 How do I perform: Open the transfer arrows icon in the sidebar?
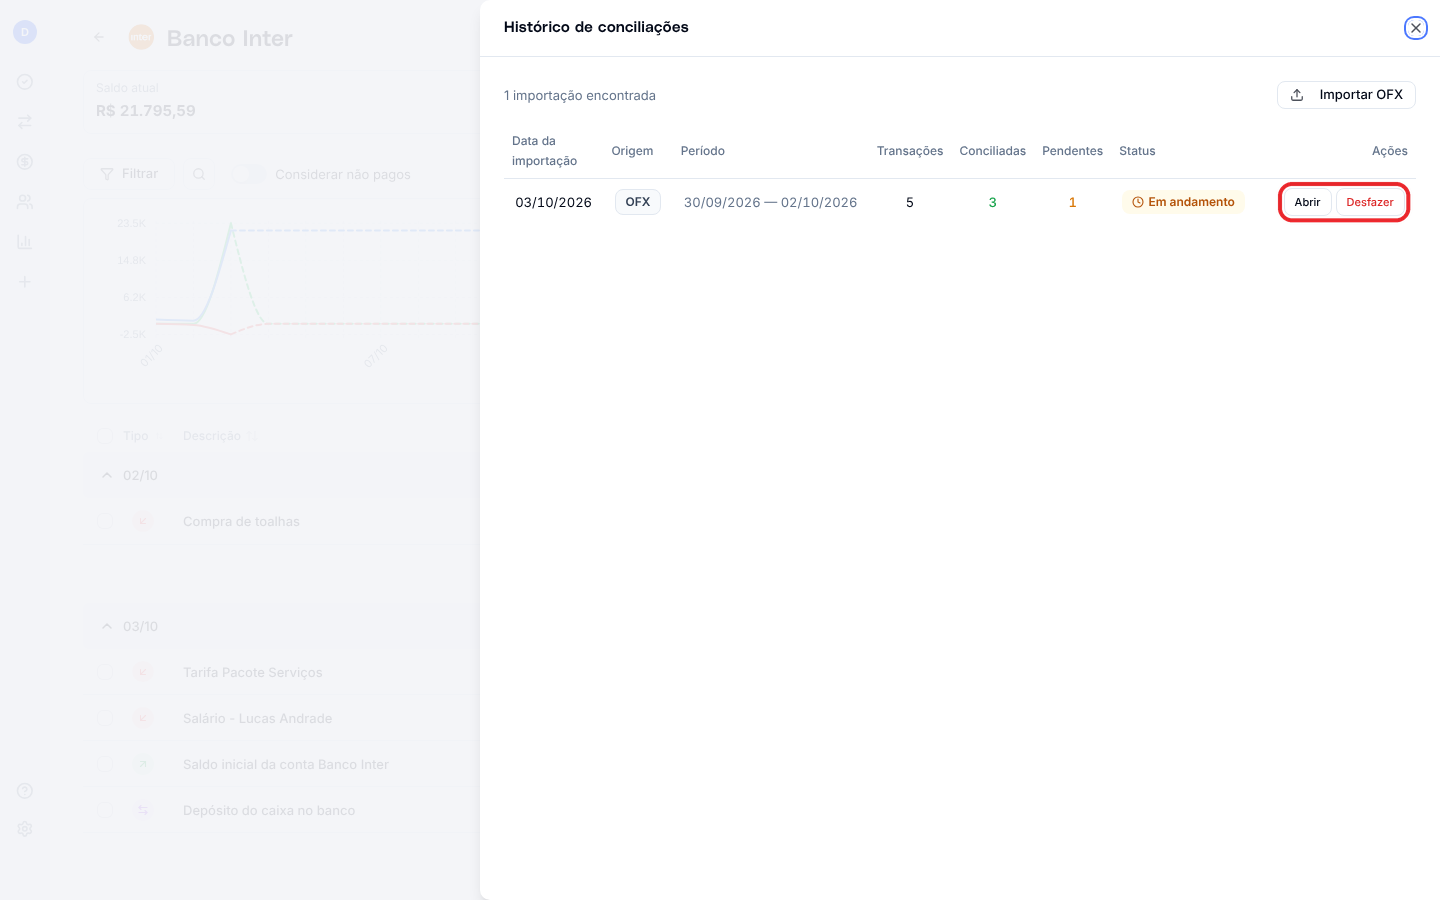pyautogui.click(x=25, y=122)
